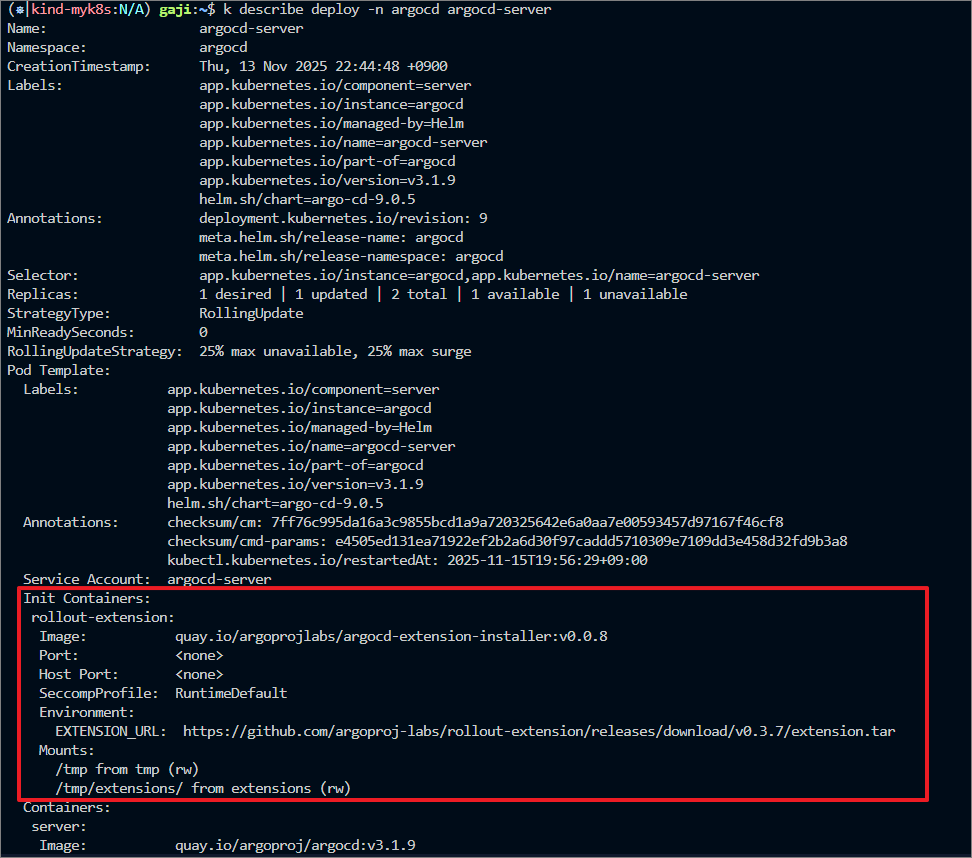
Task: Click the CreationTimestamp value 'Thu, 13 Nov 2025 22:44:48 +0900'
Action: click(323, 66)
